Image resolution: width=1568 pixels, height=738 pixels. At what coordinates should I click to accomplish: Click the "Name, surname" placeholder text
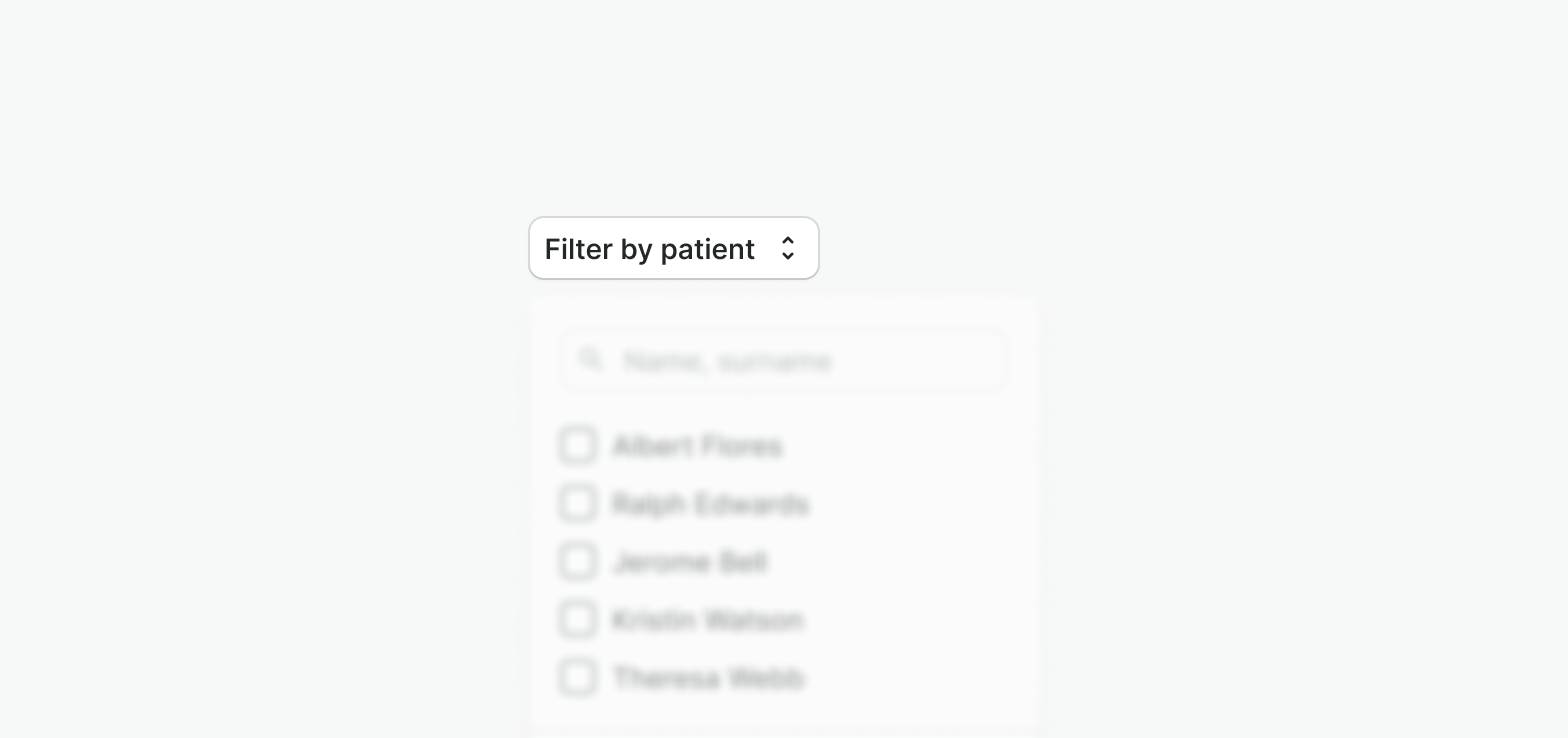point(727,361)
